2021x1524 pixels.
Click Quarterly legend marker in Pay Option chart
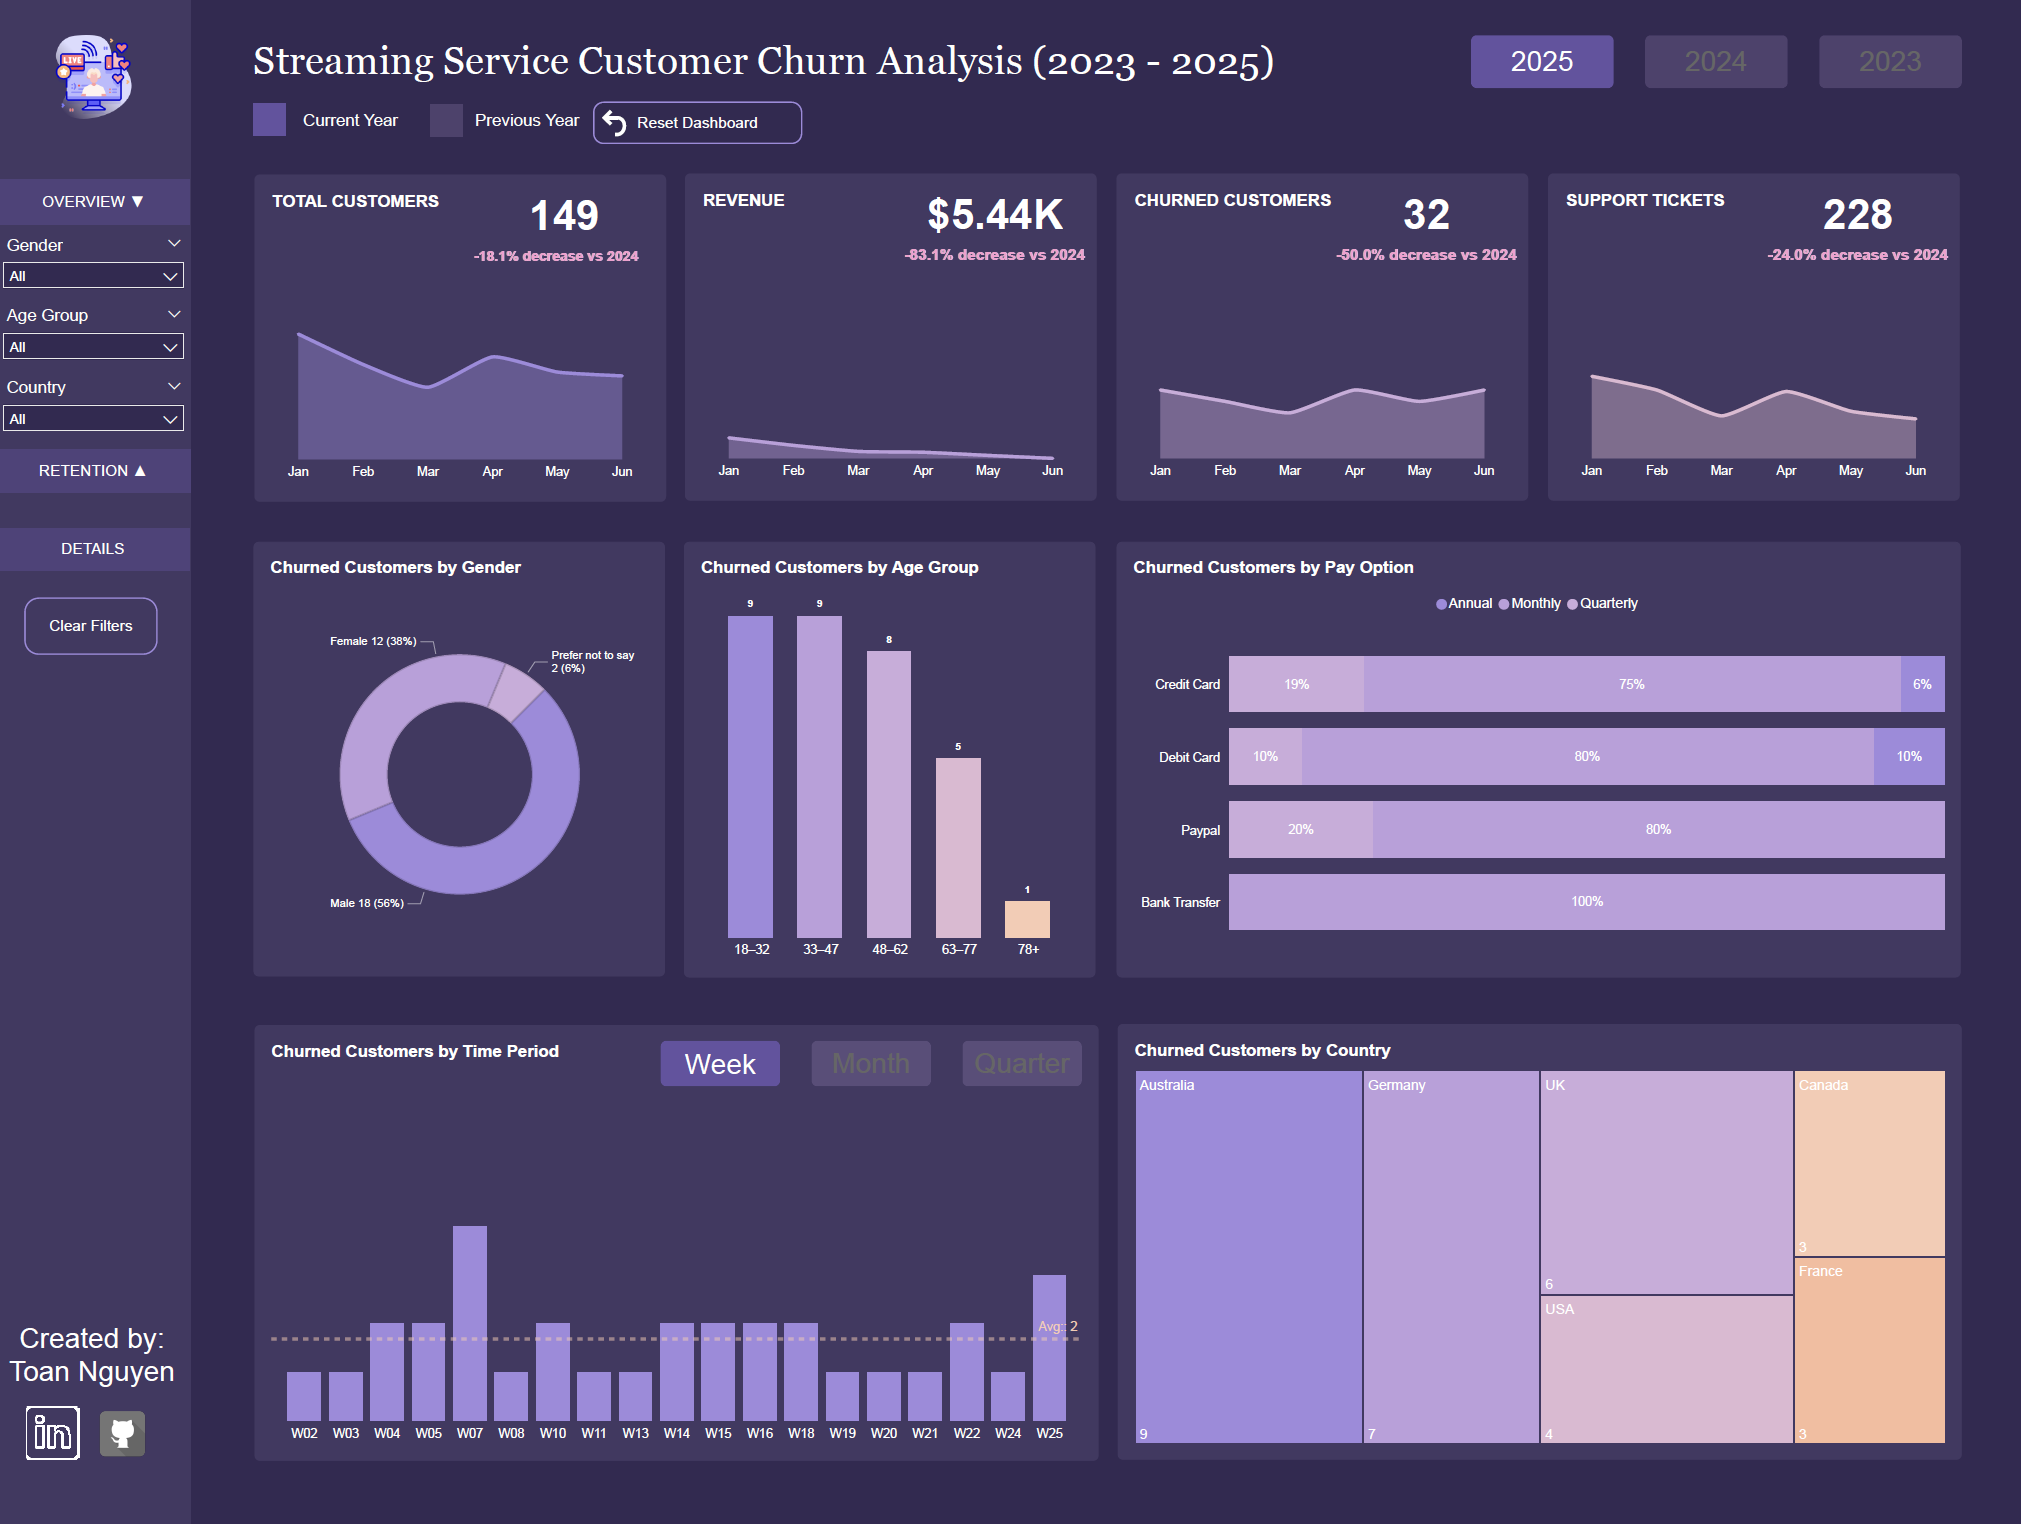(1572, 604)
